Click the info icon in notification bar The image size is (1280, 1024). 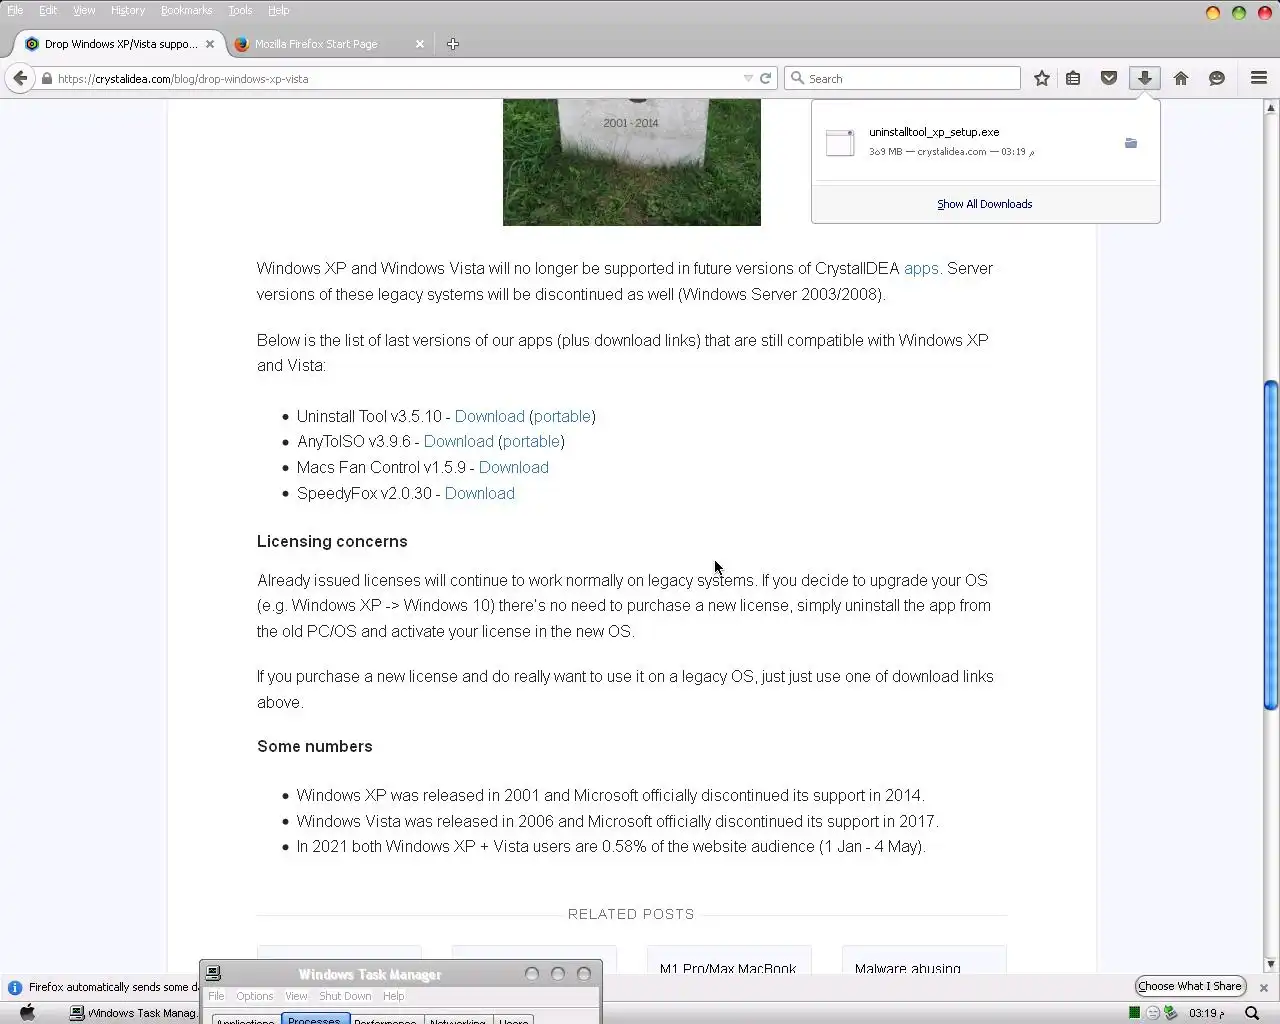tap(14, 987)
